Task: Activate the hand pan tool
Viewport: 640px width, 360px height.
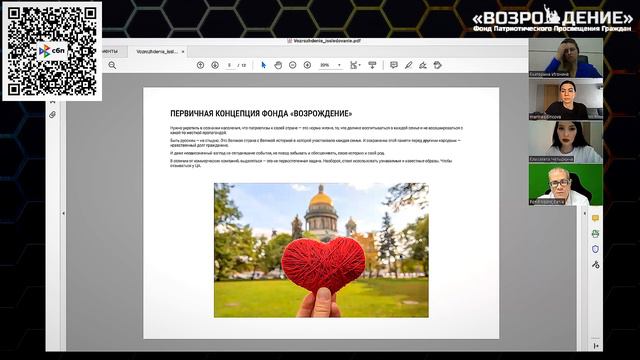Action: (x=278, y=65)
